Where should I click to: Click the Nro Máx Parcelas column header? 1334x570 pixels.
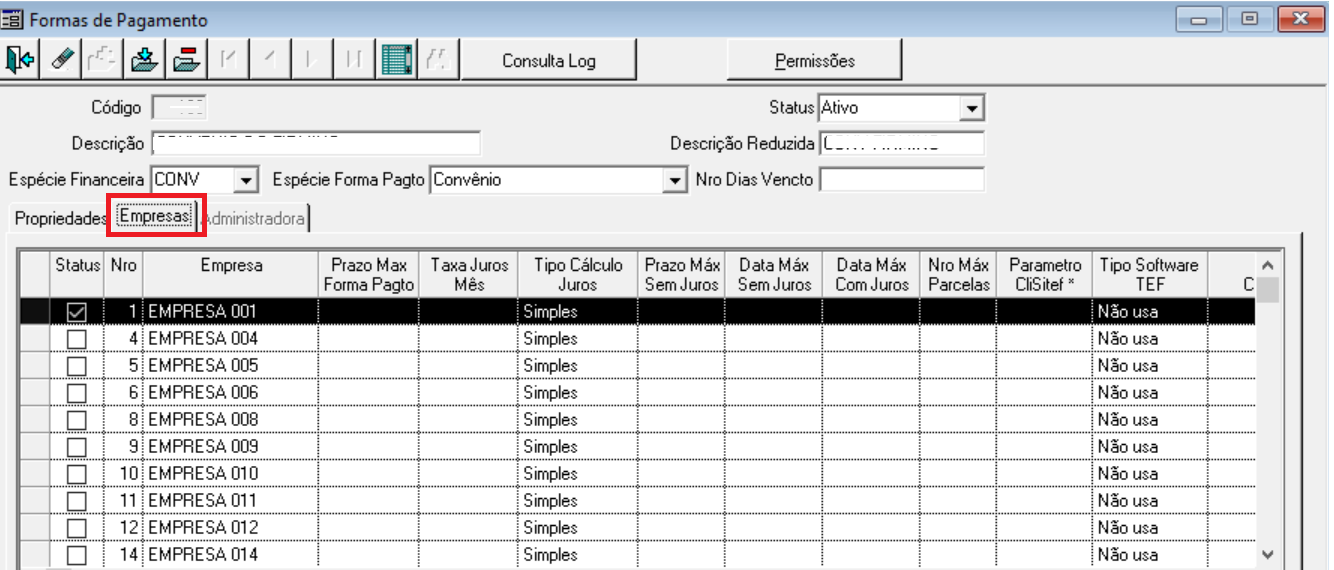[x=958, y=274]
